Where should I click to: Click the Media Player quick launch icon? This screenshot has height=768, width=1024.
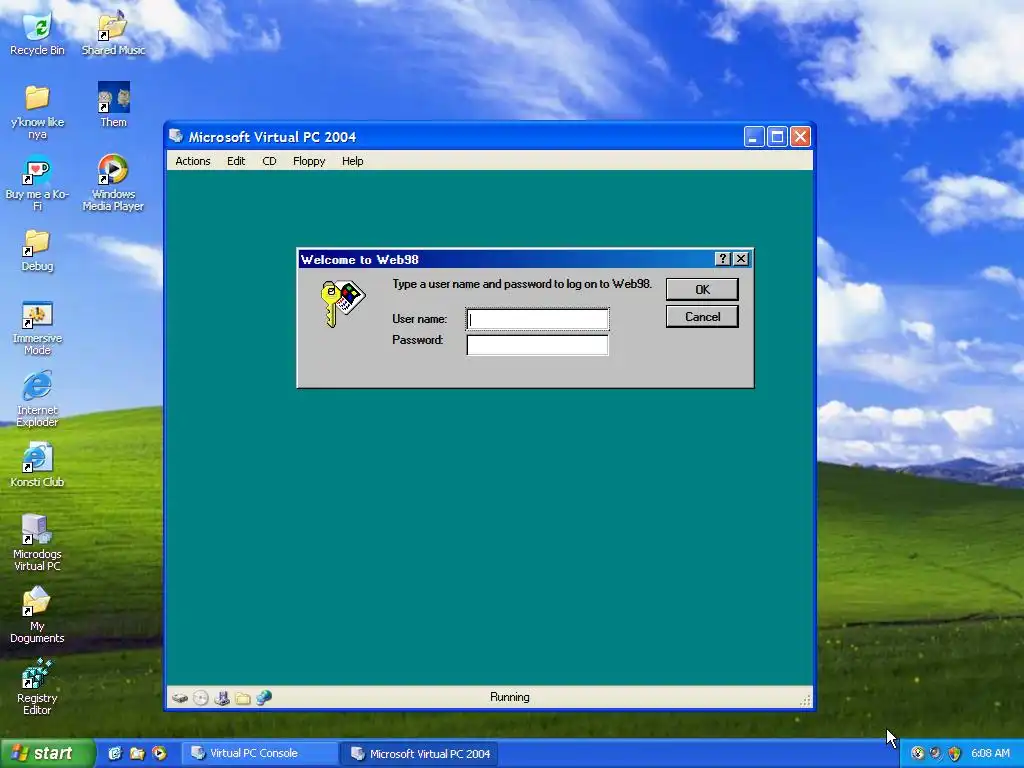click(159, 754)
